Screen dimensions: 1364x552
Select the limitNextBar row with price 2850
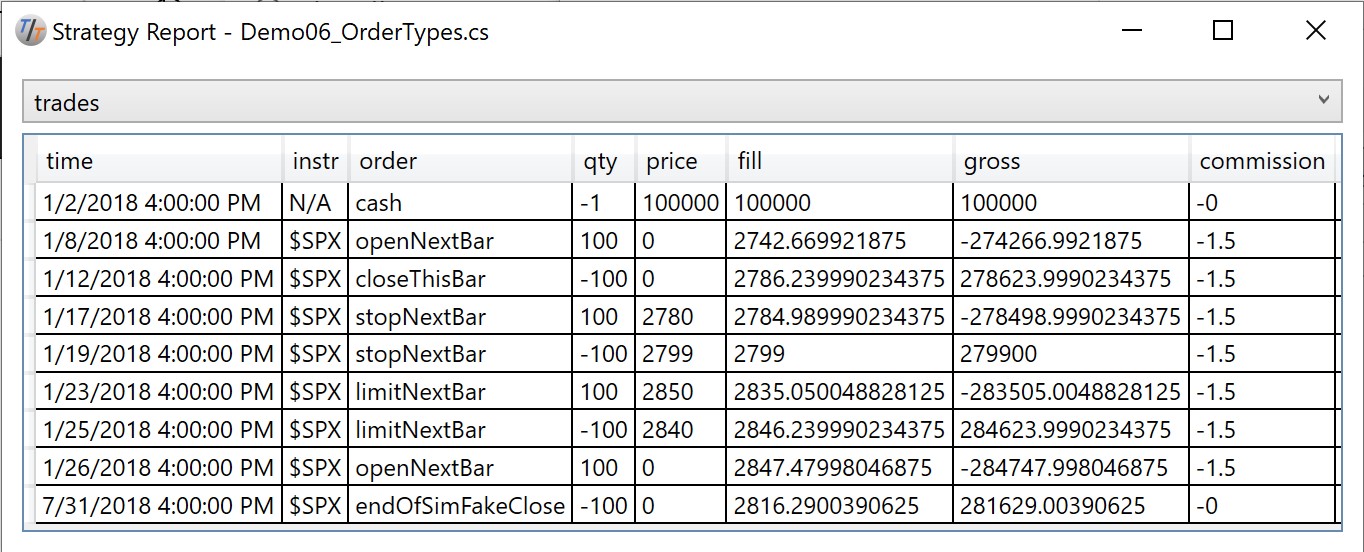[x=686, y=392]
